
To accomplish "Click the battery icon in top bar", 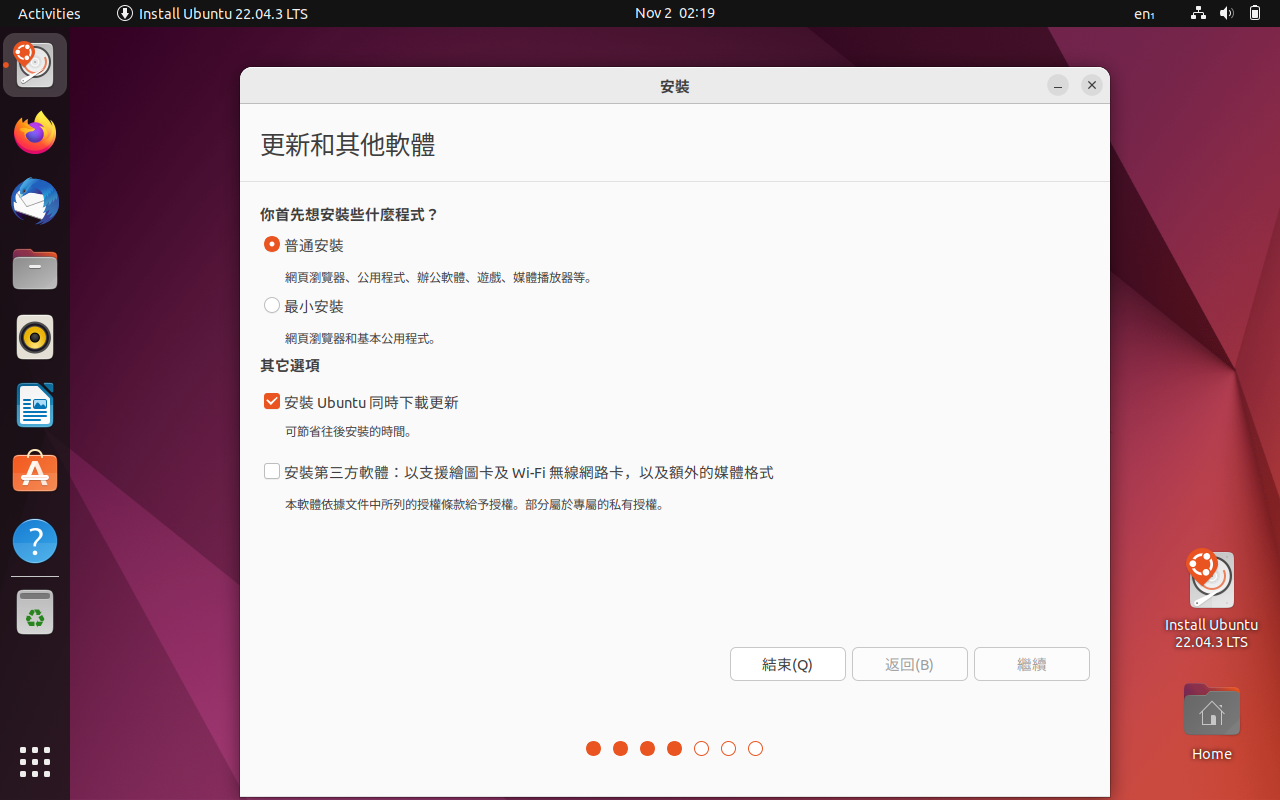I will point(1255,13).
